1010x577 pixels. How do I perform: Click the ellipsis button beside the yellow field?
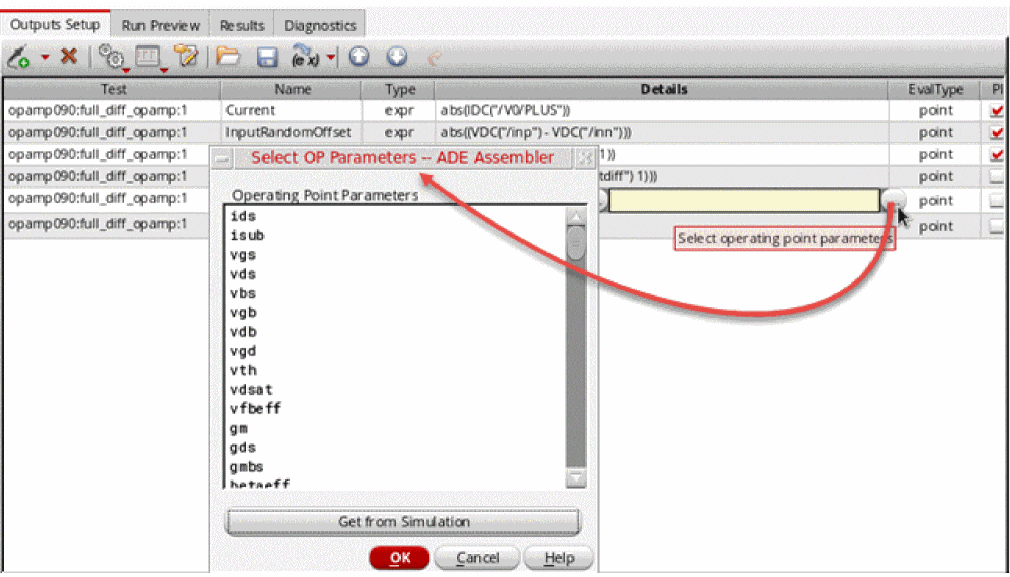click(893, 201)
